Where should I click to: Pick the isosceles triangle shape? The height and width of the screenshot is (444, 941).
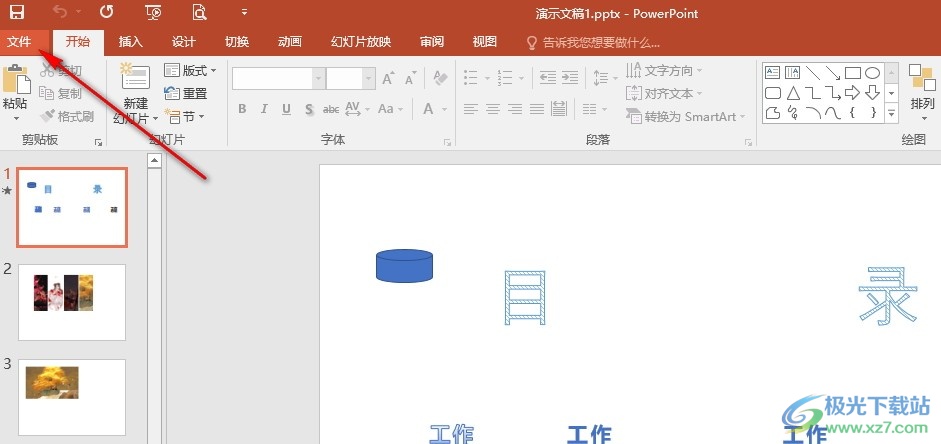pyautogui.click(x=793, y=93)
